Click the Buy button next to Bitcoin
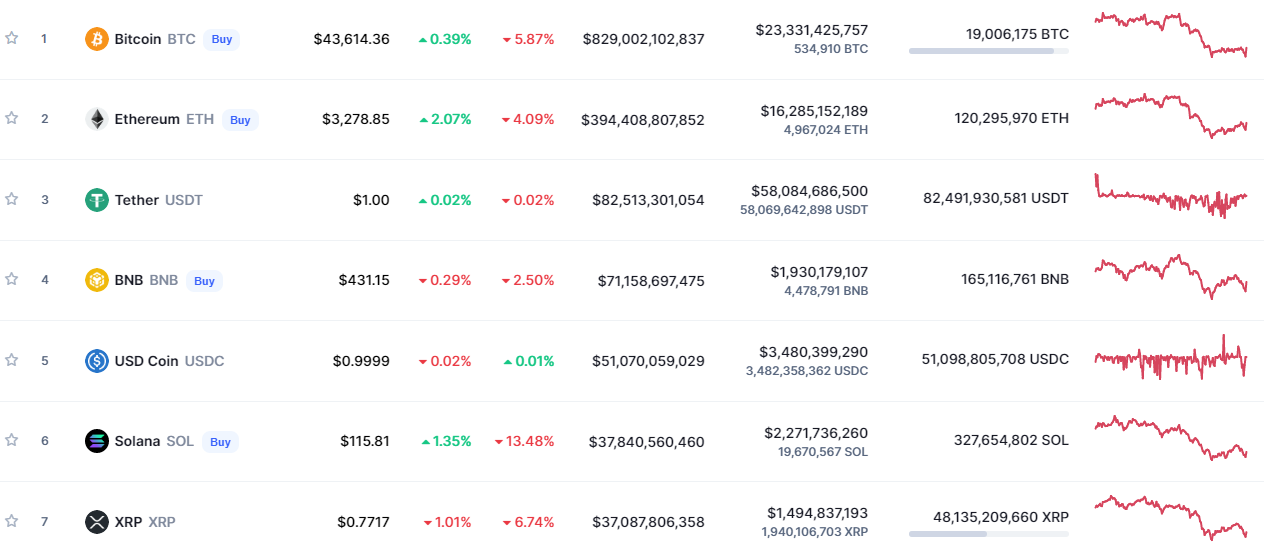This screenshot has width=1264, height=553. pyautogui.click(x=222, y=39)
